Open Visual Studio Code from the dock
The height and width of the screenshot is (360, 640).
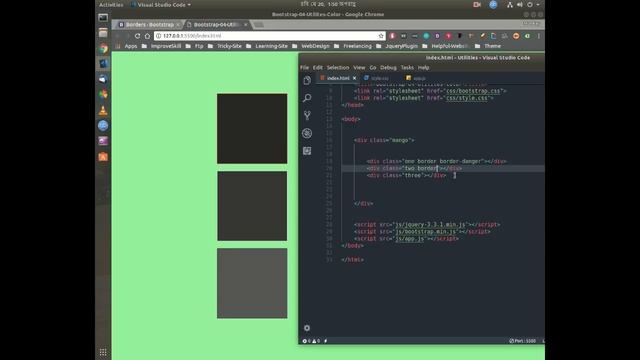point(103,64)
